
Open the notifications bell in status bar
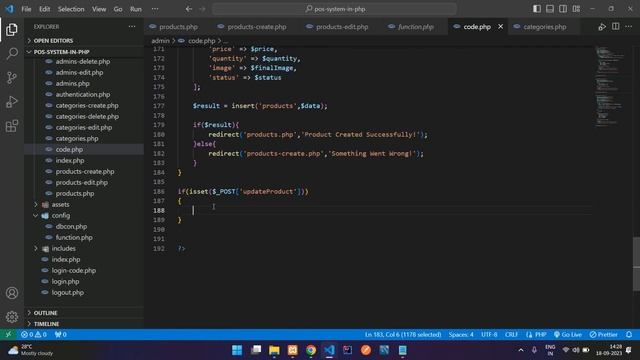coord(629,334)
